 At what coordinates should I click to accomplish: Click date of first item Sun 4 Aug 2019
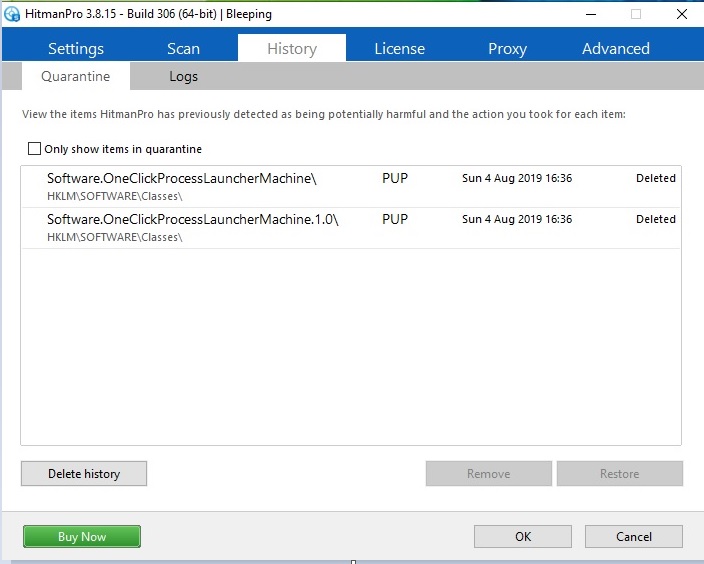(x=517, y=178)
